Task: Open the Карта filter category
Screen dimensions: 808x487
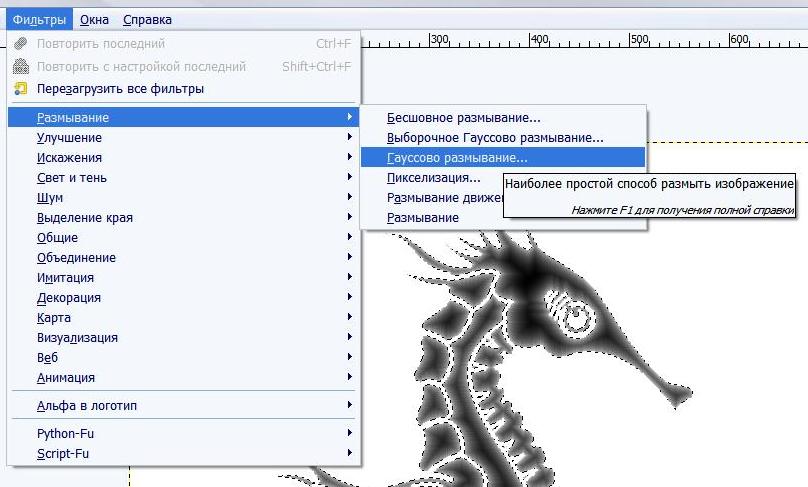Action: pos(184,318)
